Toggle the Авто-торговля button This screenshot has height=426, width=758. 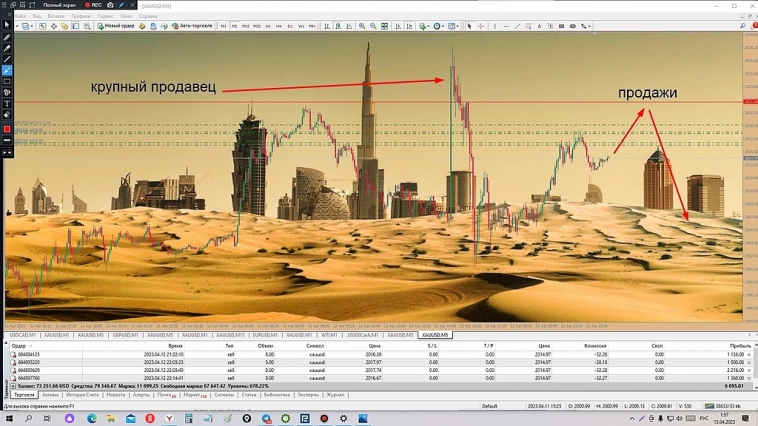(x=192, y=26)
